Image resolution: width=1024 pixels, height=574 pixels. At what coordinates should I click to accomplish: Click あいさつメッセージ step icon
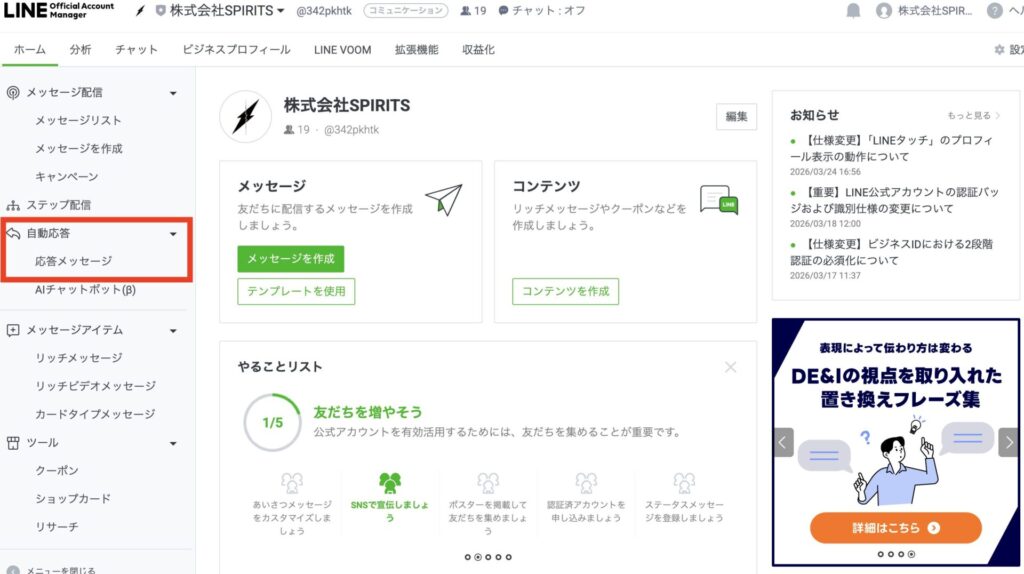(x=292, y=483)
